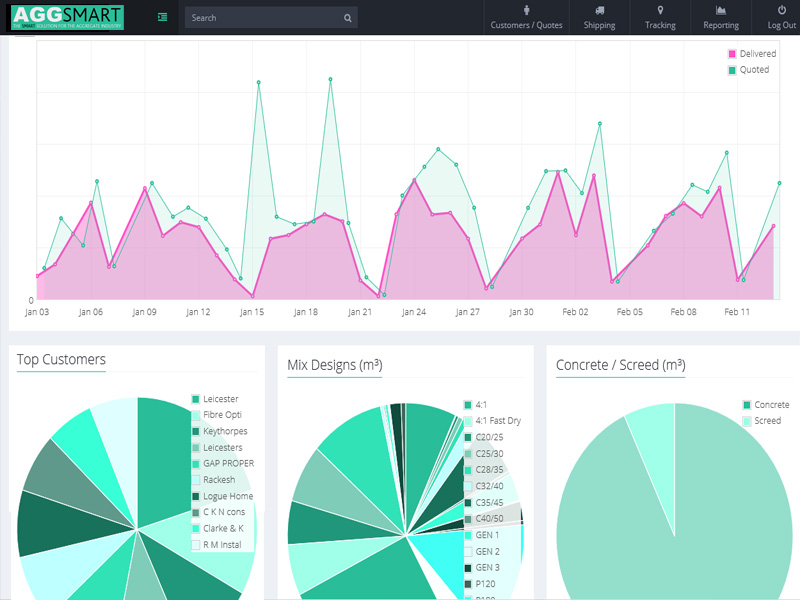Toggle Leicesters legend entry
This screenshot has width=800, height=600.
point(217,447)
